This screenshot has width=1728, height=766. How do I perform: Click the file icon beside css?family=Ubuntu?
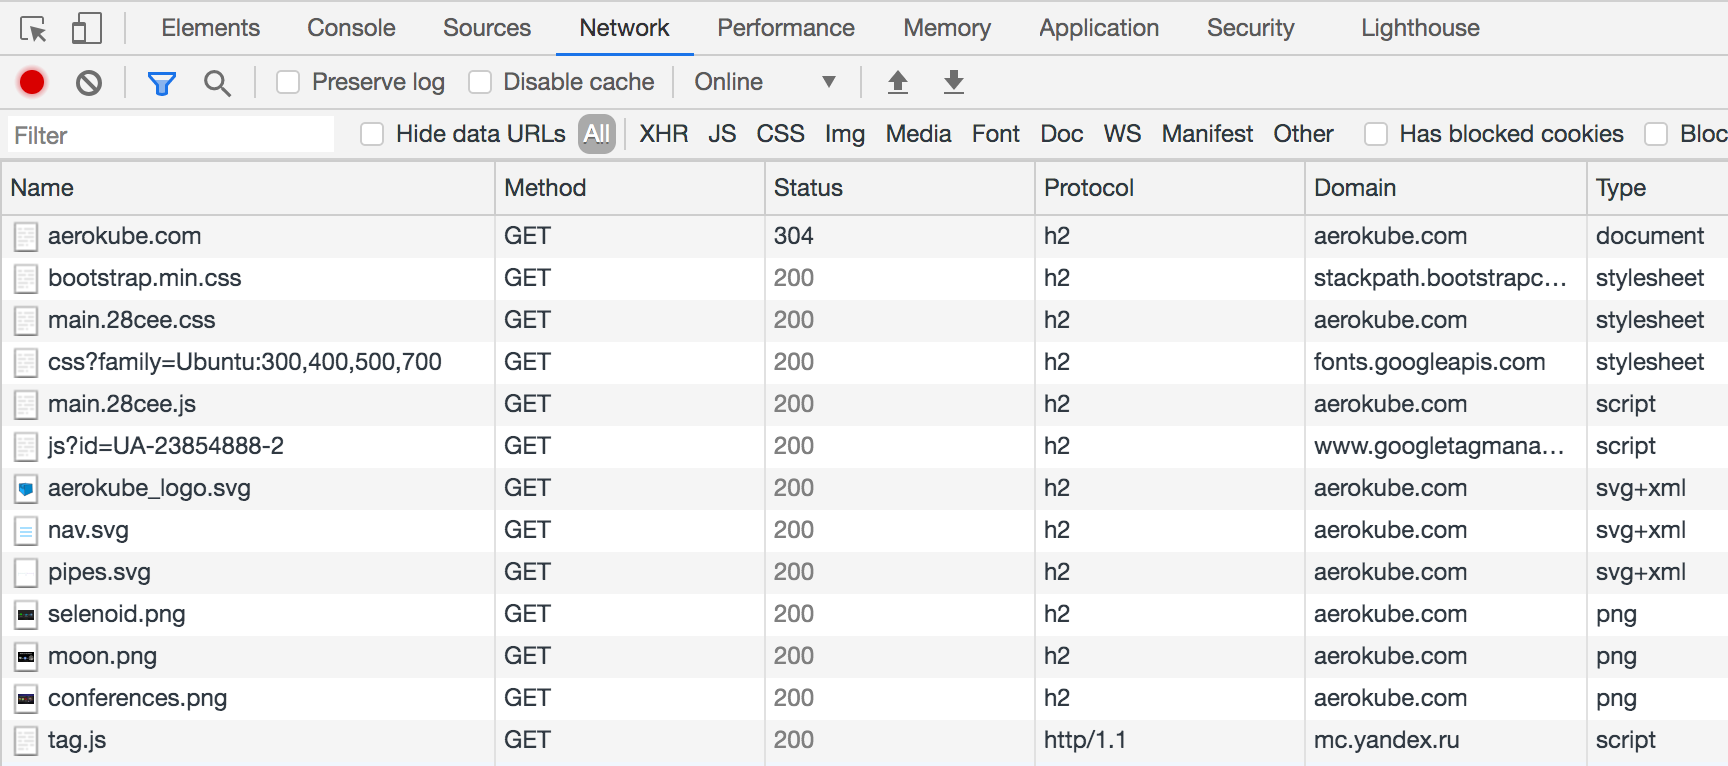click(26, 363)
